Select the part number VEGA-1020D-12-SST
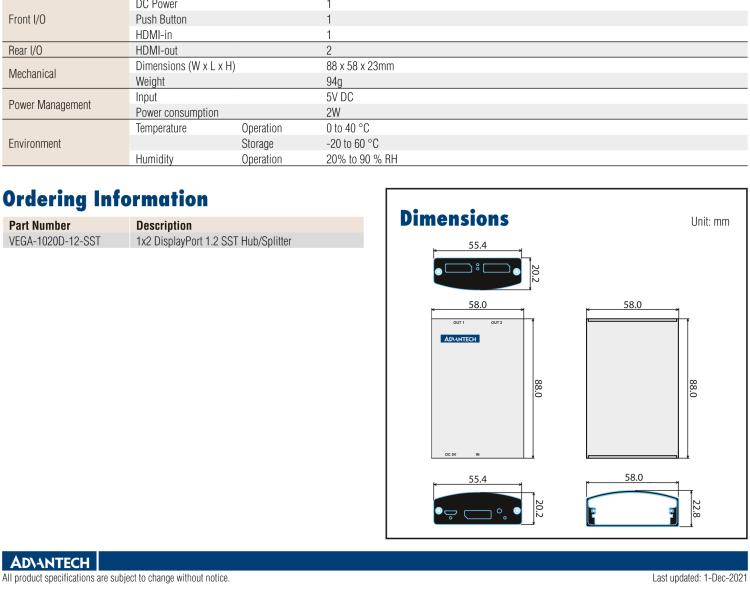 [x=53, y=241]
